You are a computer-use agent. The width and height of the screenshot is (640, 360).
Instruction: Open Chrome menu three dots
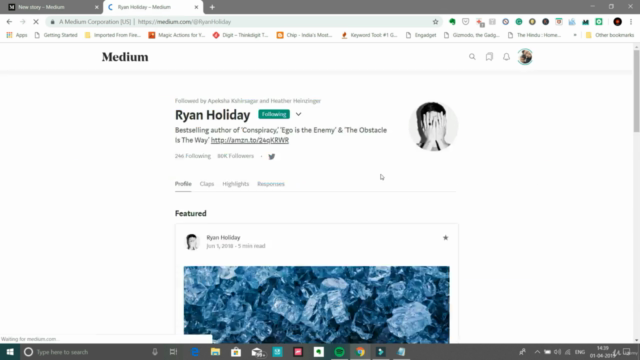click(x=631, y=22)
